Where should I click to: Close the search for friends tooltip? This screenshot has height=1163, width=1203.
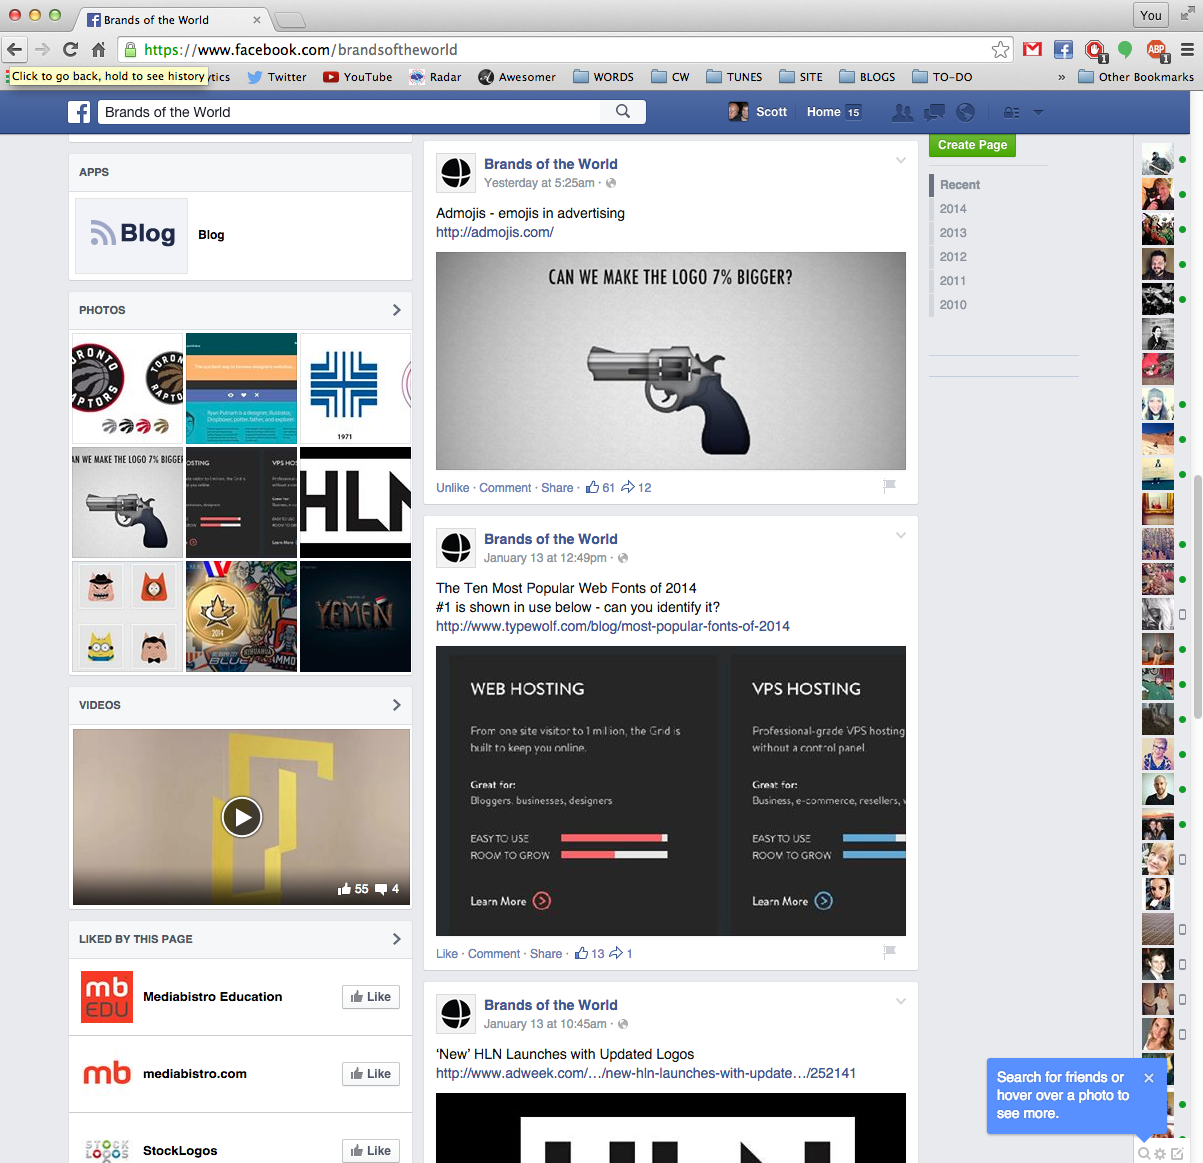coord(1149,1078)
